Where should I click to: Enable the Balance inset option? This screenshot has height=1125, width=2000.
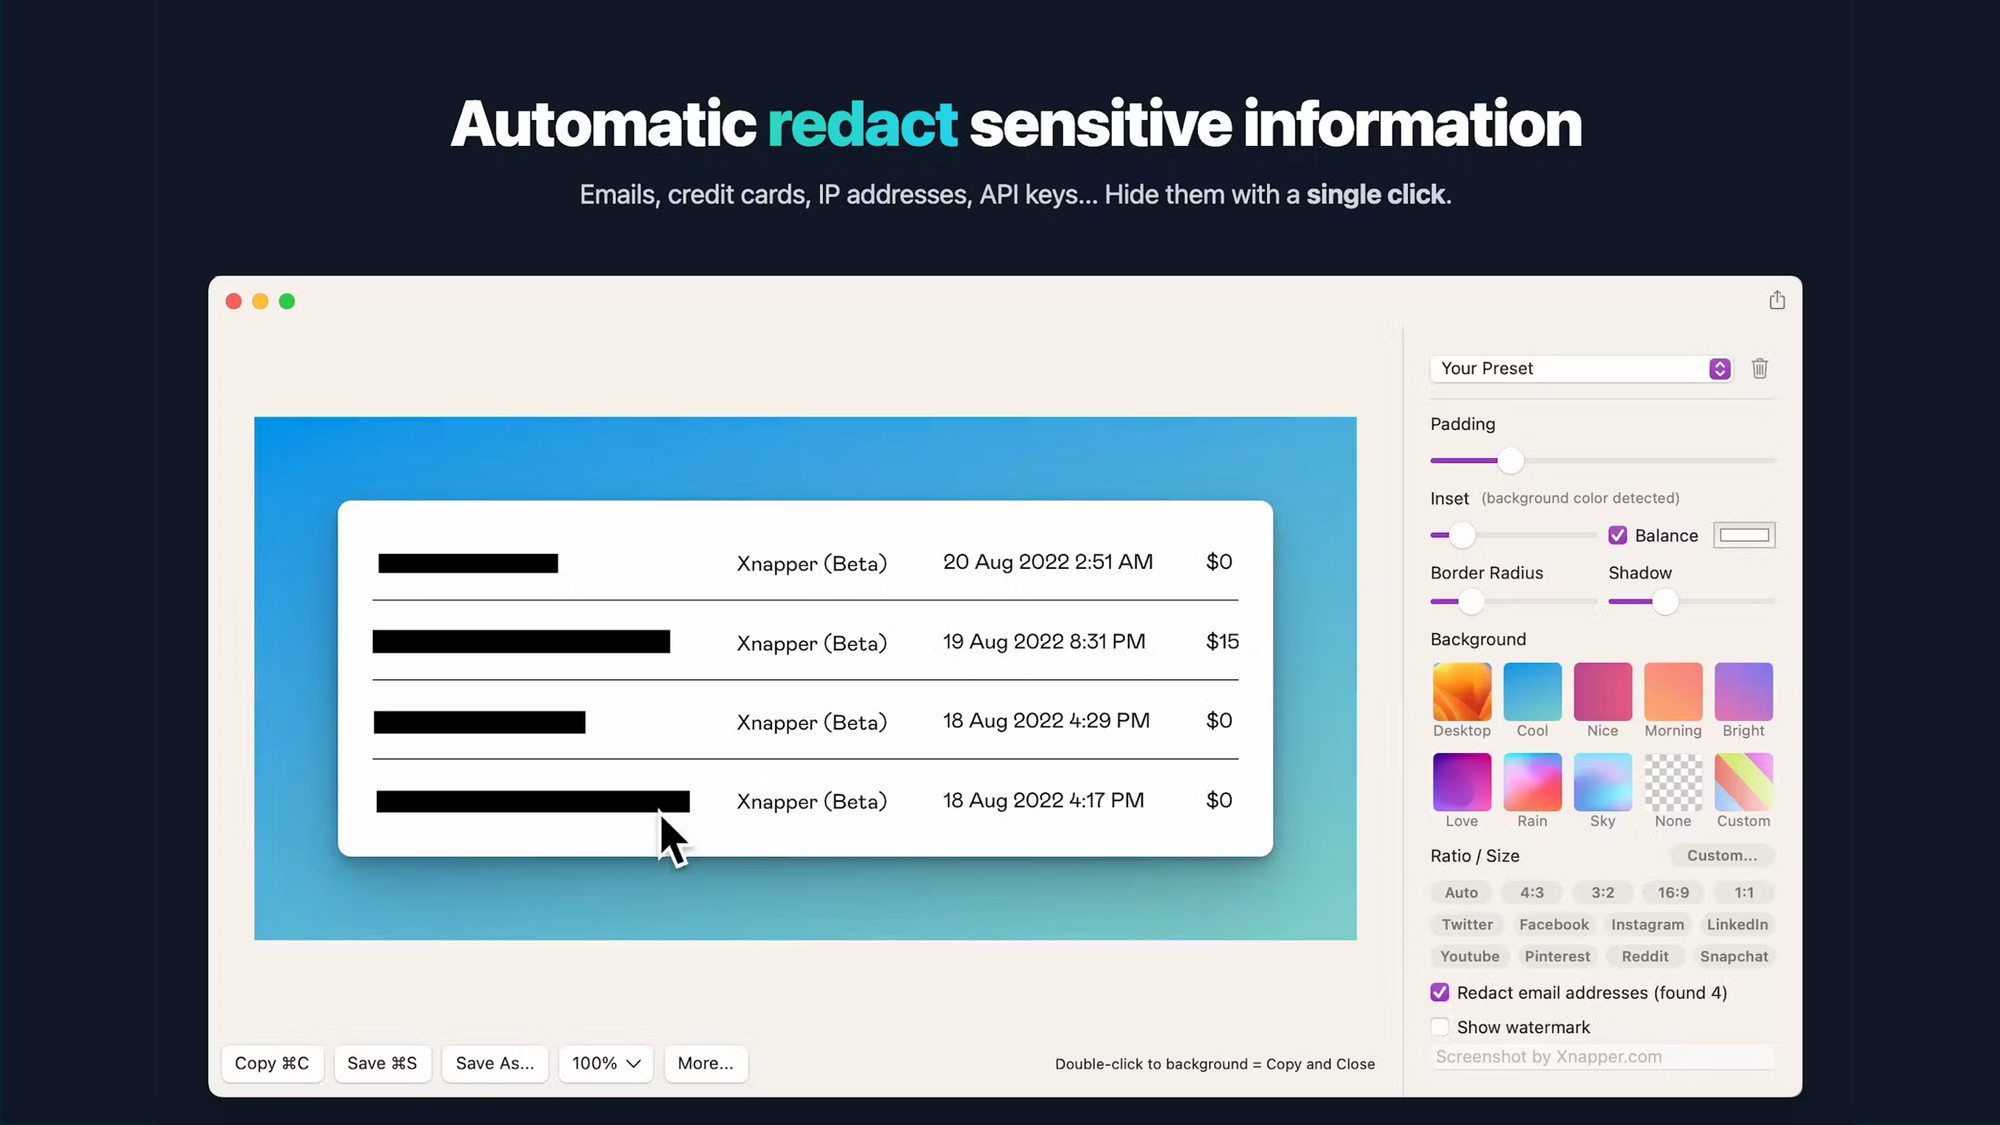point(1617,535)
